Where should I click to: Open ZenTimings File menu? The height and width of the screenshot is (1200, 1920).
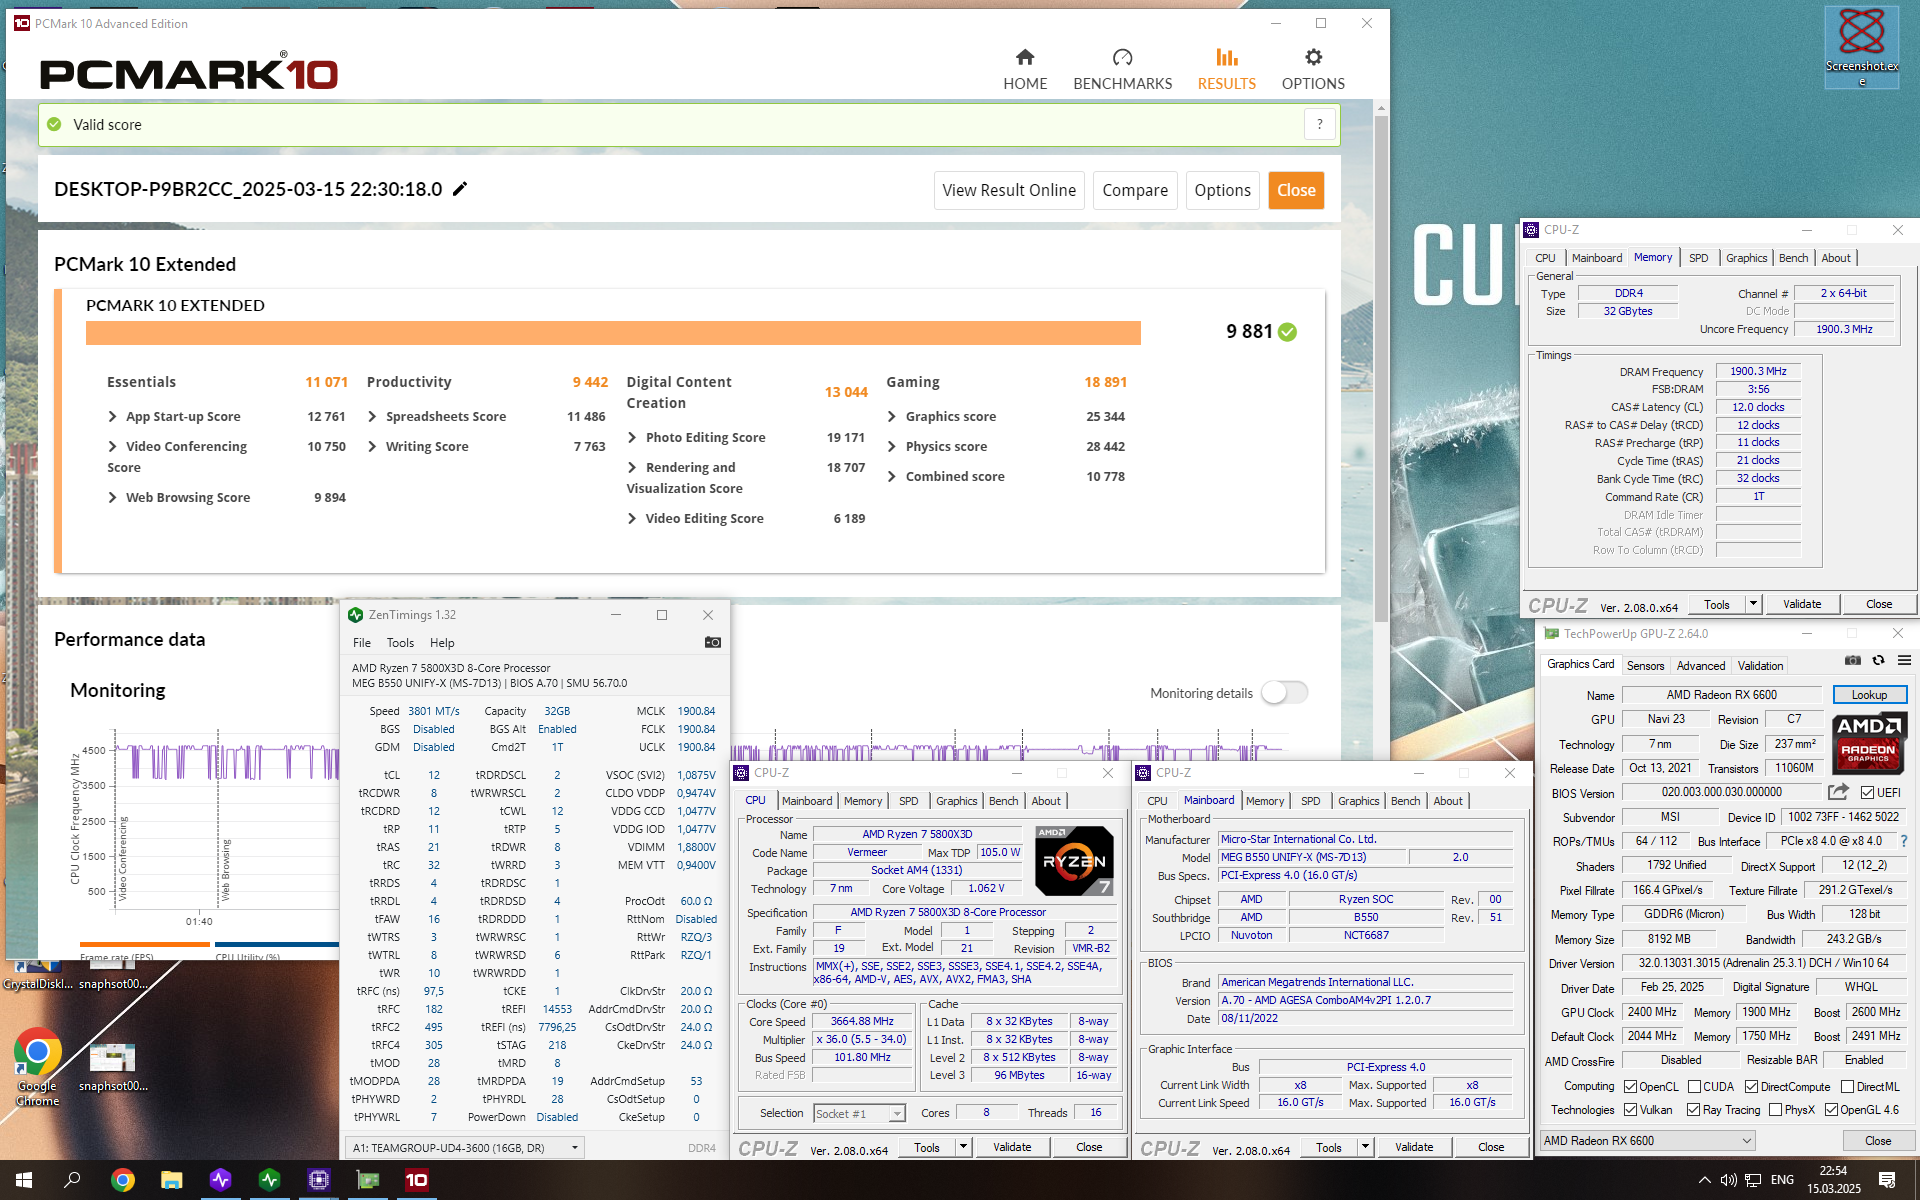point(362,642)
